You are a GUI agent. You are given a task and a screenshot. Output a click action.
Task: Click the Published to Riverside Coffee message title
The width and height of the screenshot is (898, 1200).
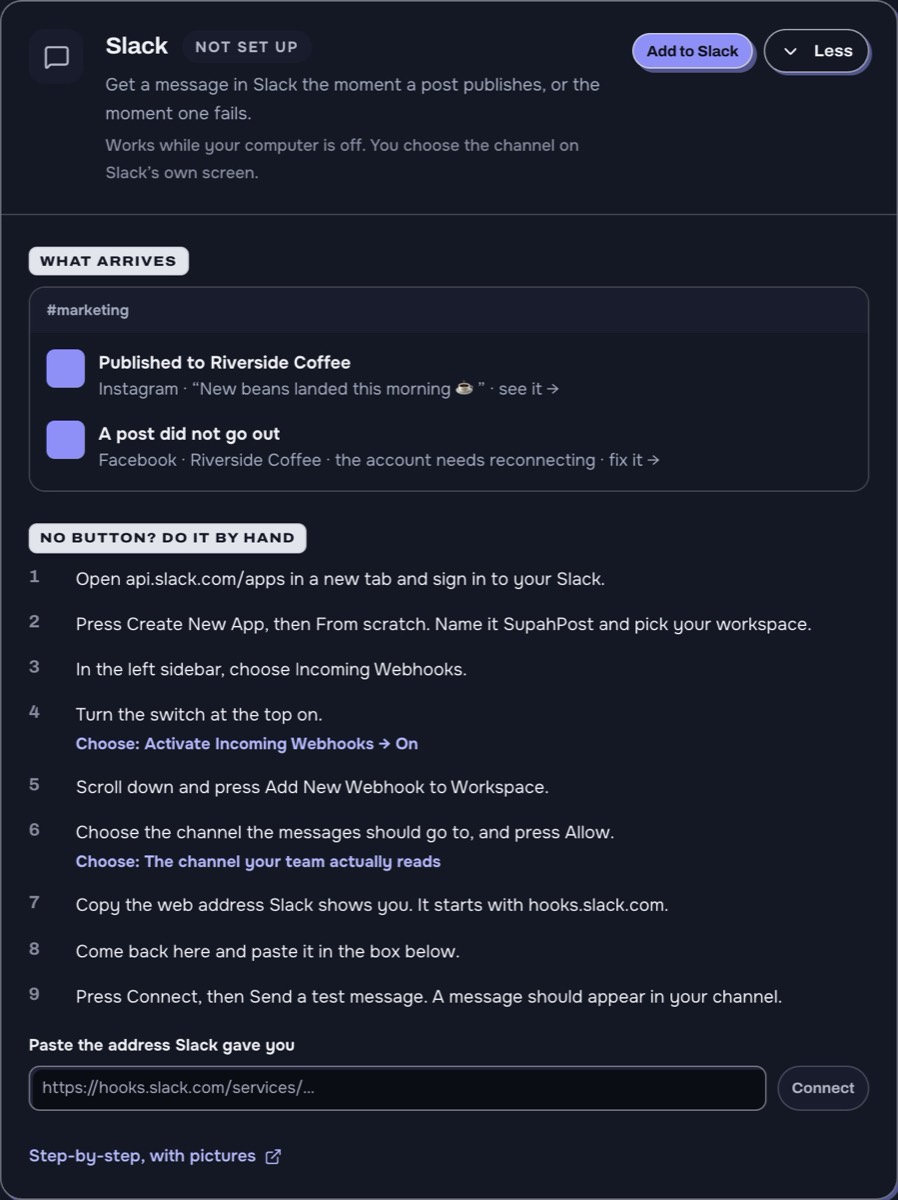click(224, 362)
